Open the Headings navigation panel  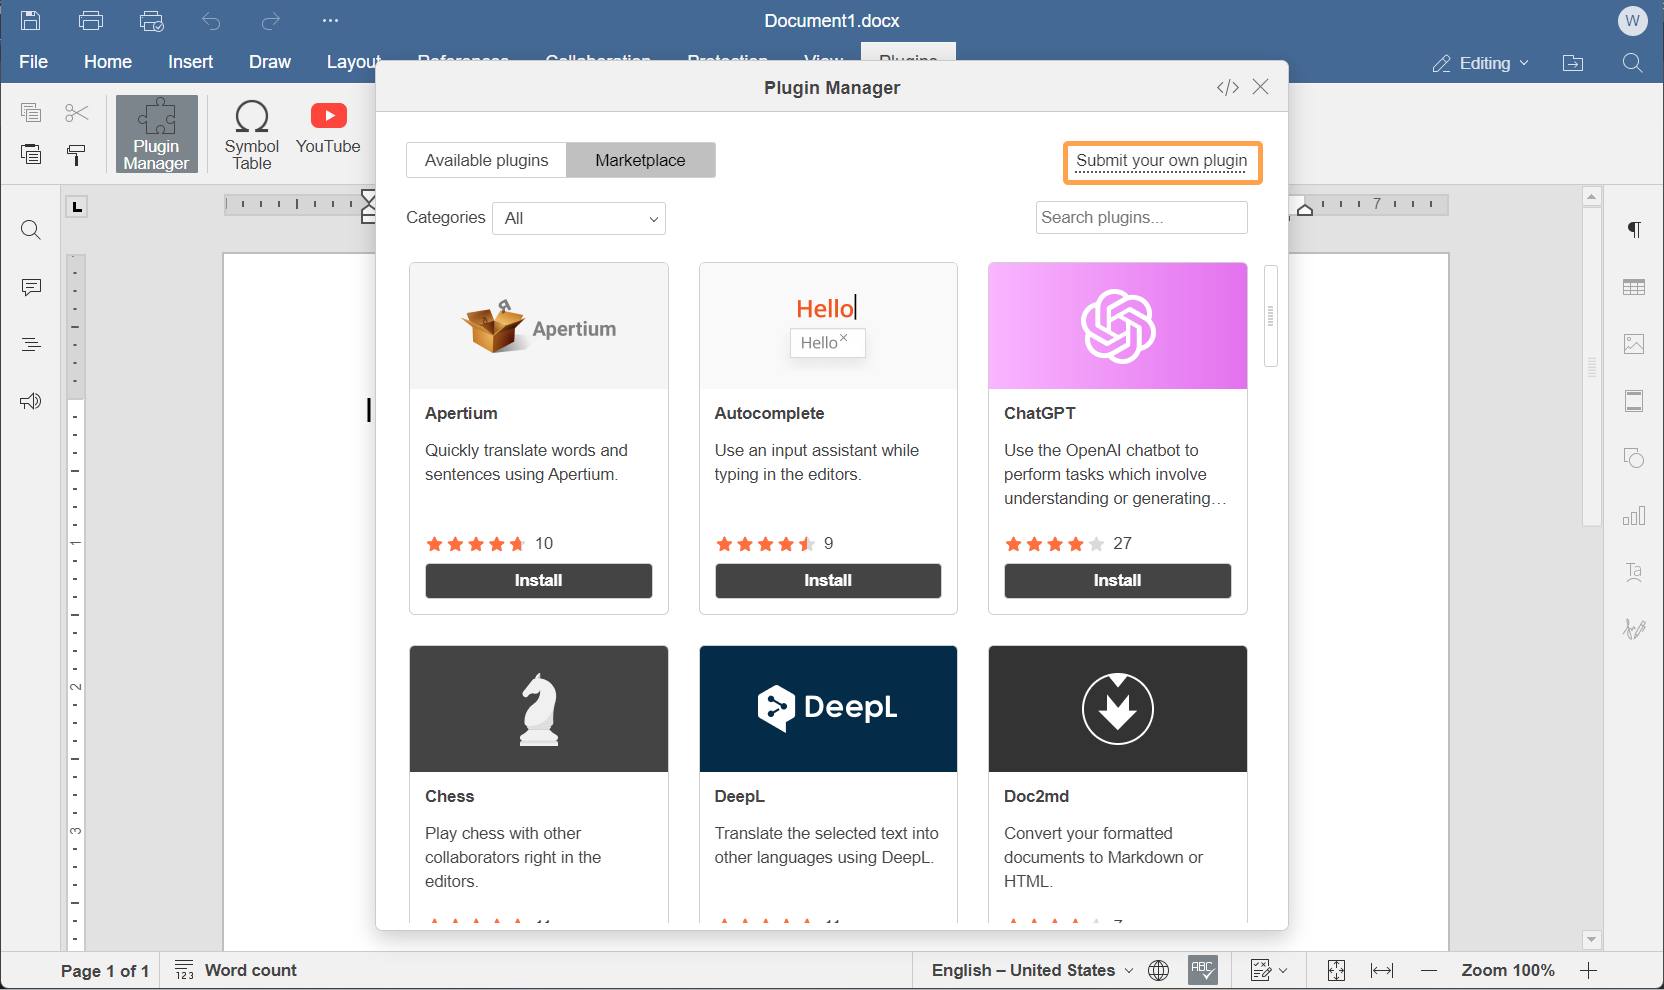click(31, 344)
